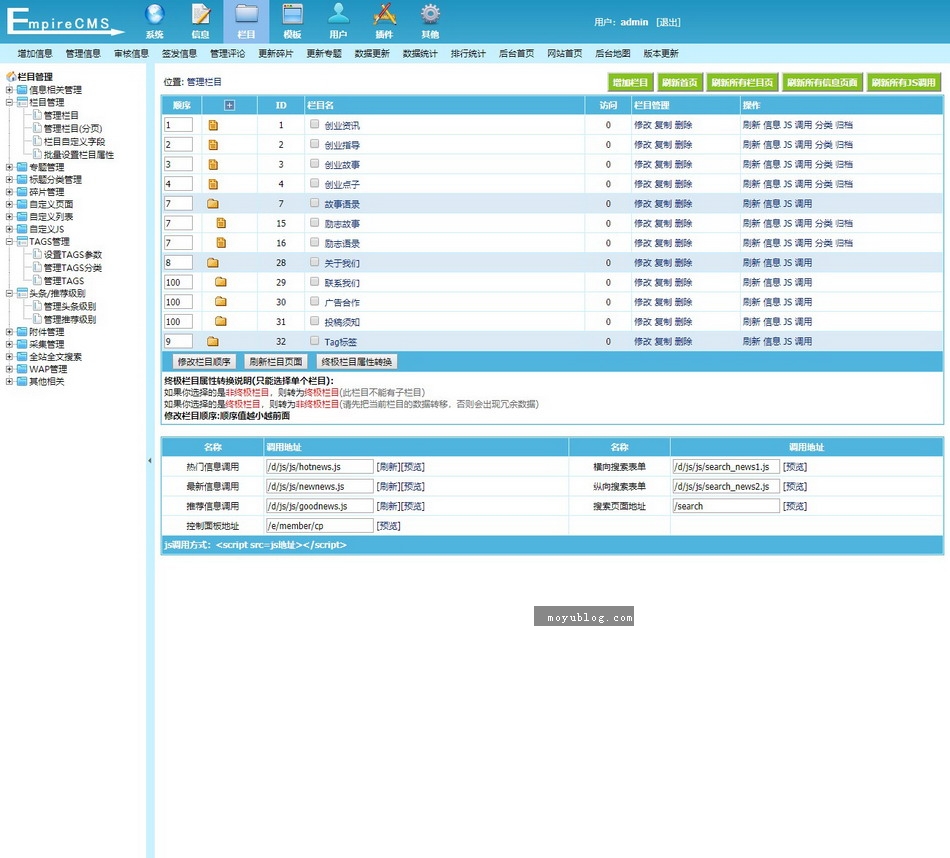Click the green 增加栏目 button
This screenshot has width=950, height=858.
[x=630, y=82]
